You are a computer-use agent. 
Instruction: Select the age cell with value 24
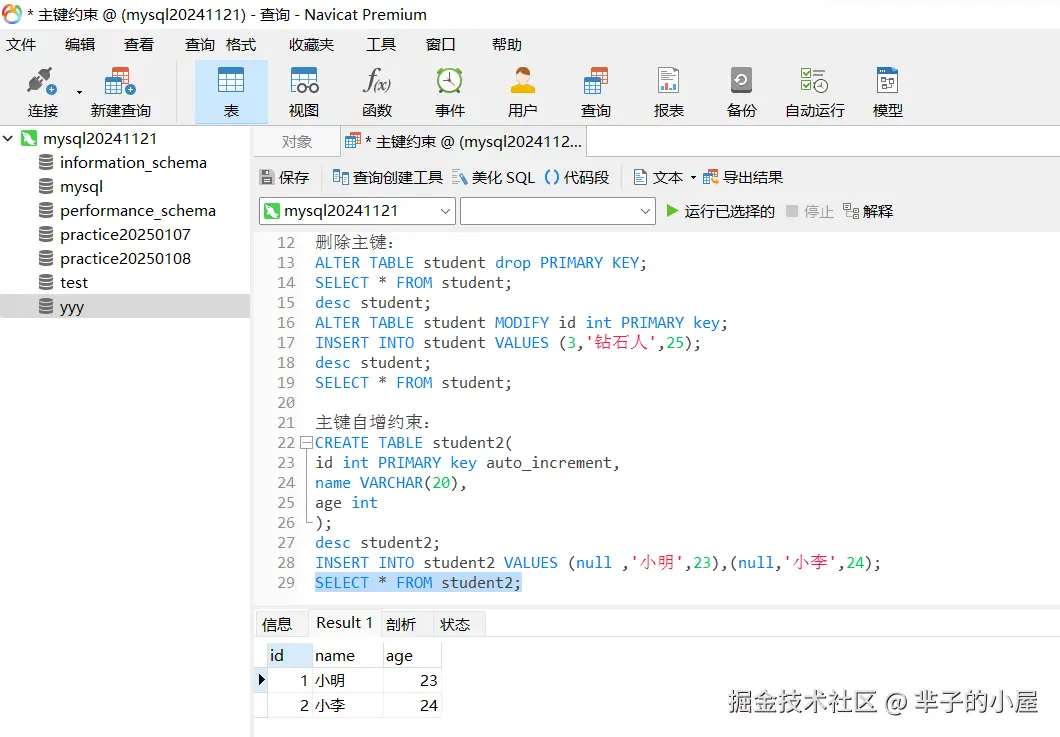click(x=412, y=705)
